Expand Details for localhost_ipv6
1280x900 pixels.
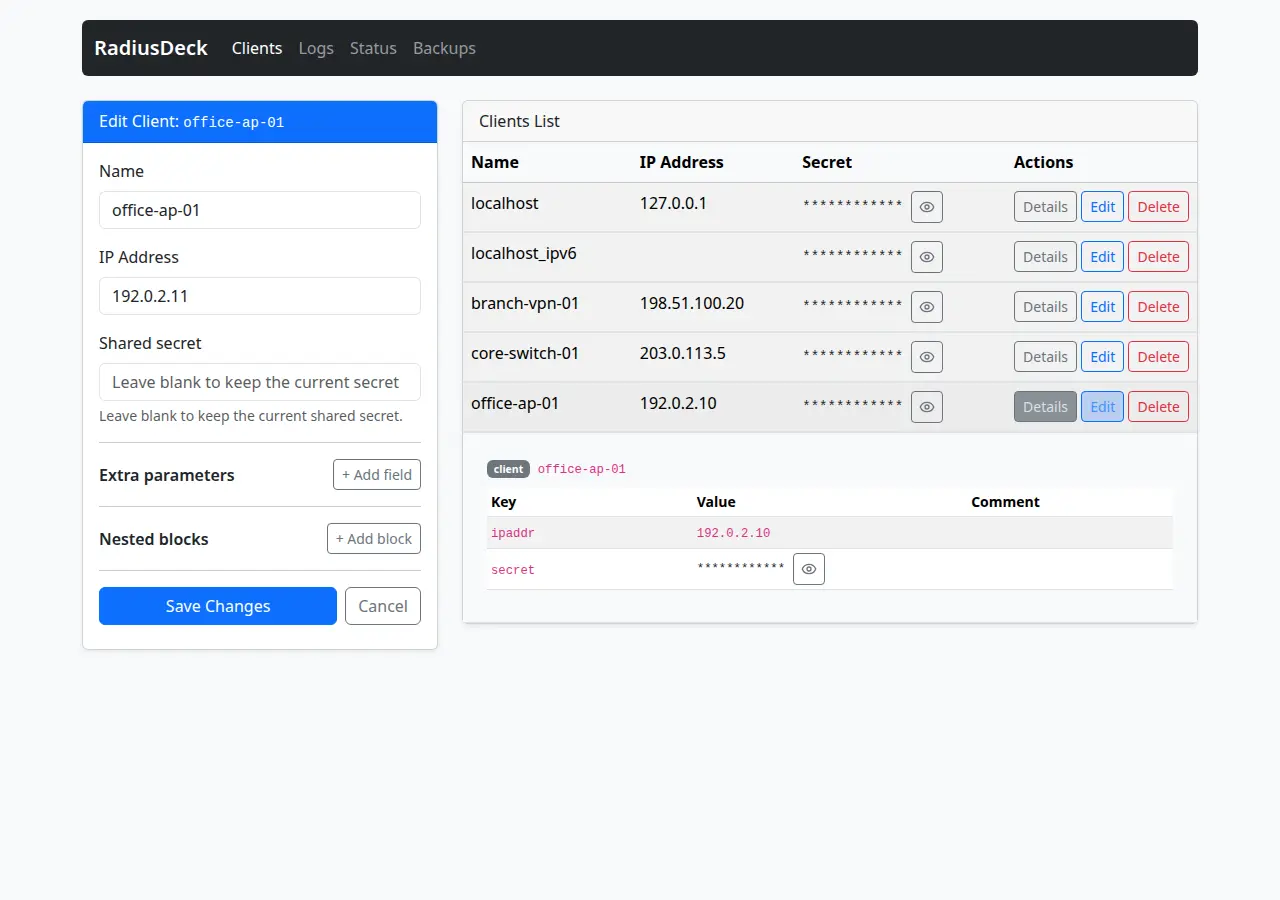[x=1045, y=257]
